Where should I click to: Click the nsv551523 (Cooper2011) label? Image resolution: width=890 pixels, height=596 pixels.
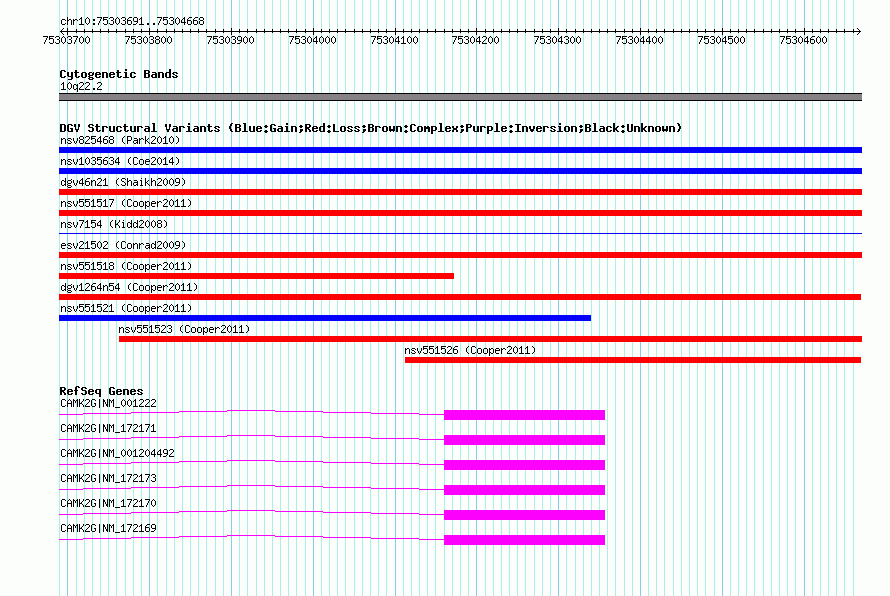184,329
